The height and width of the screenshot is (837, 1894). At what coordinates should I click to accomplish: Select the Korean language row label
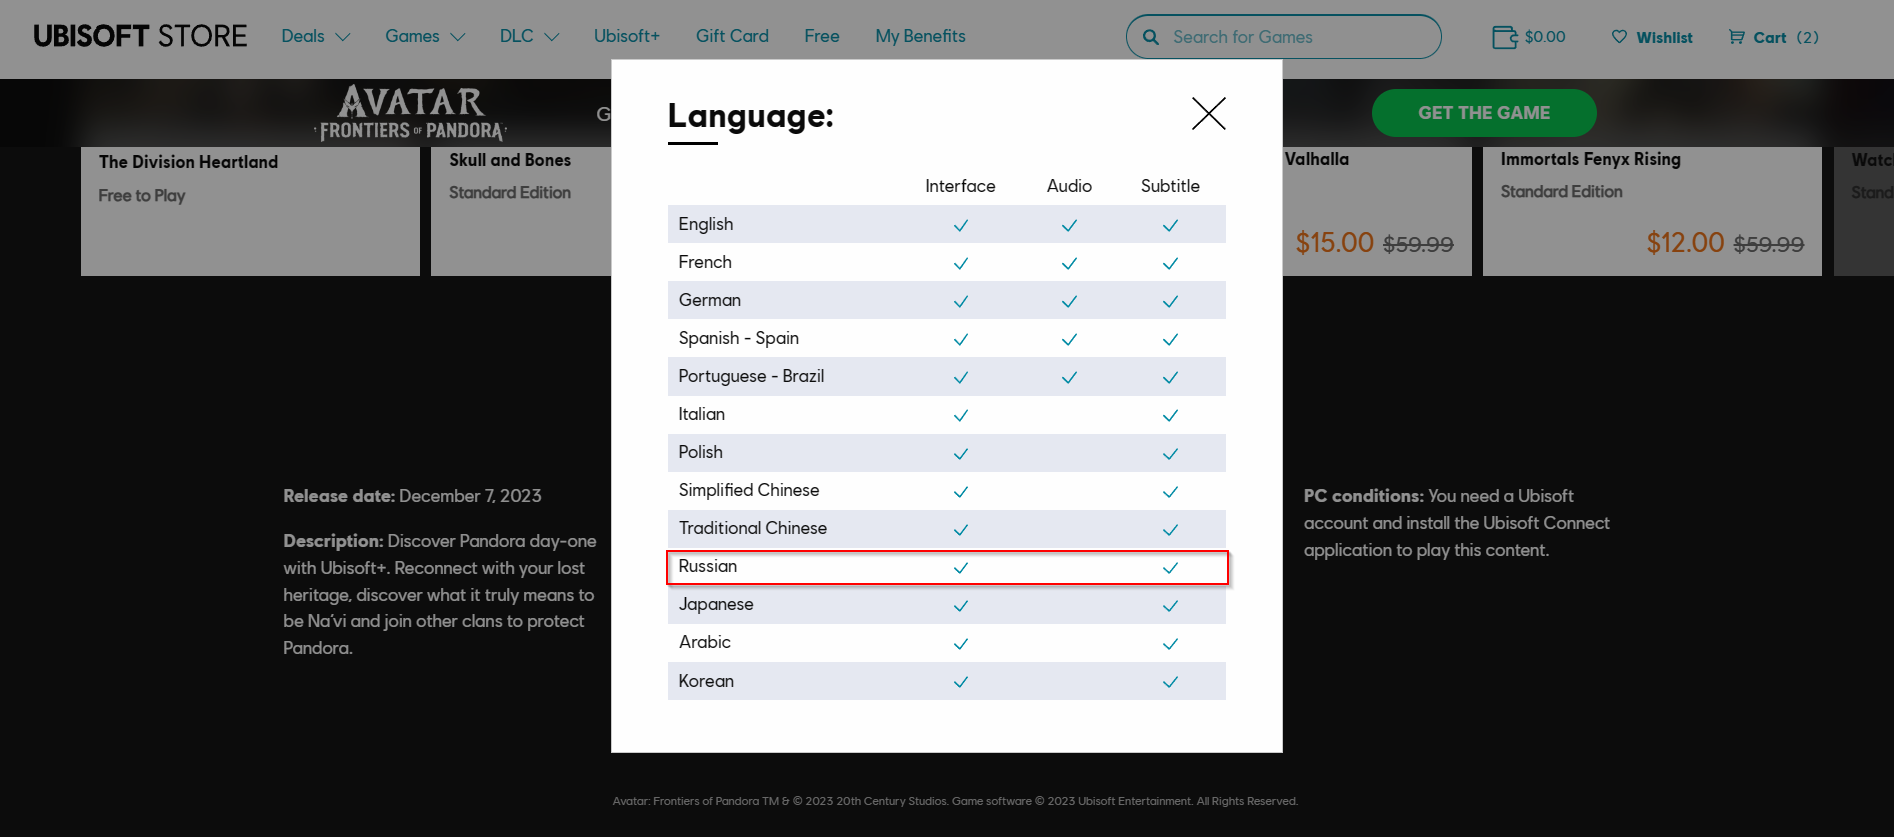pos(706,681)
